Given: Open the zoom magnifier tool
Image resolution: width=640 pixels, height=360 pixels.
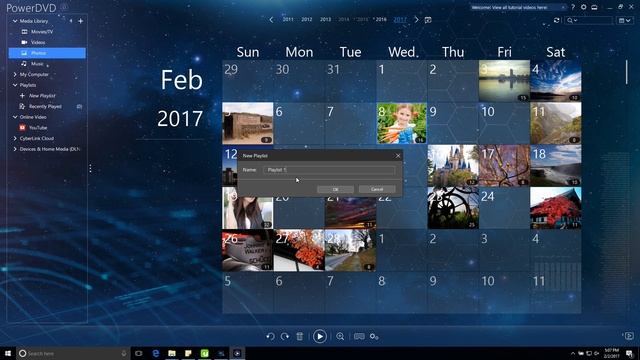Looking at the screenshot, I should point(340,336).
